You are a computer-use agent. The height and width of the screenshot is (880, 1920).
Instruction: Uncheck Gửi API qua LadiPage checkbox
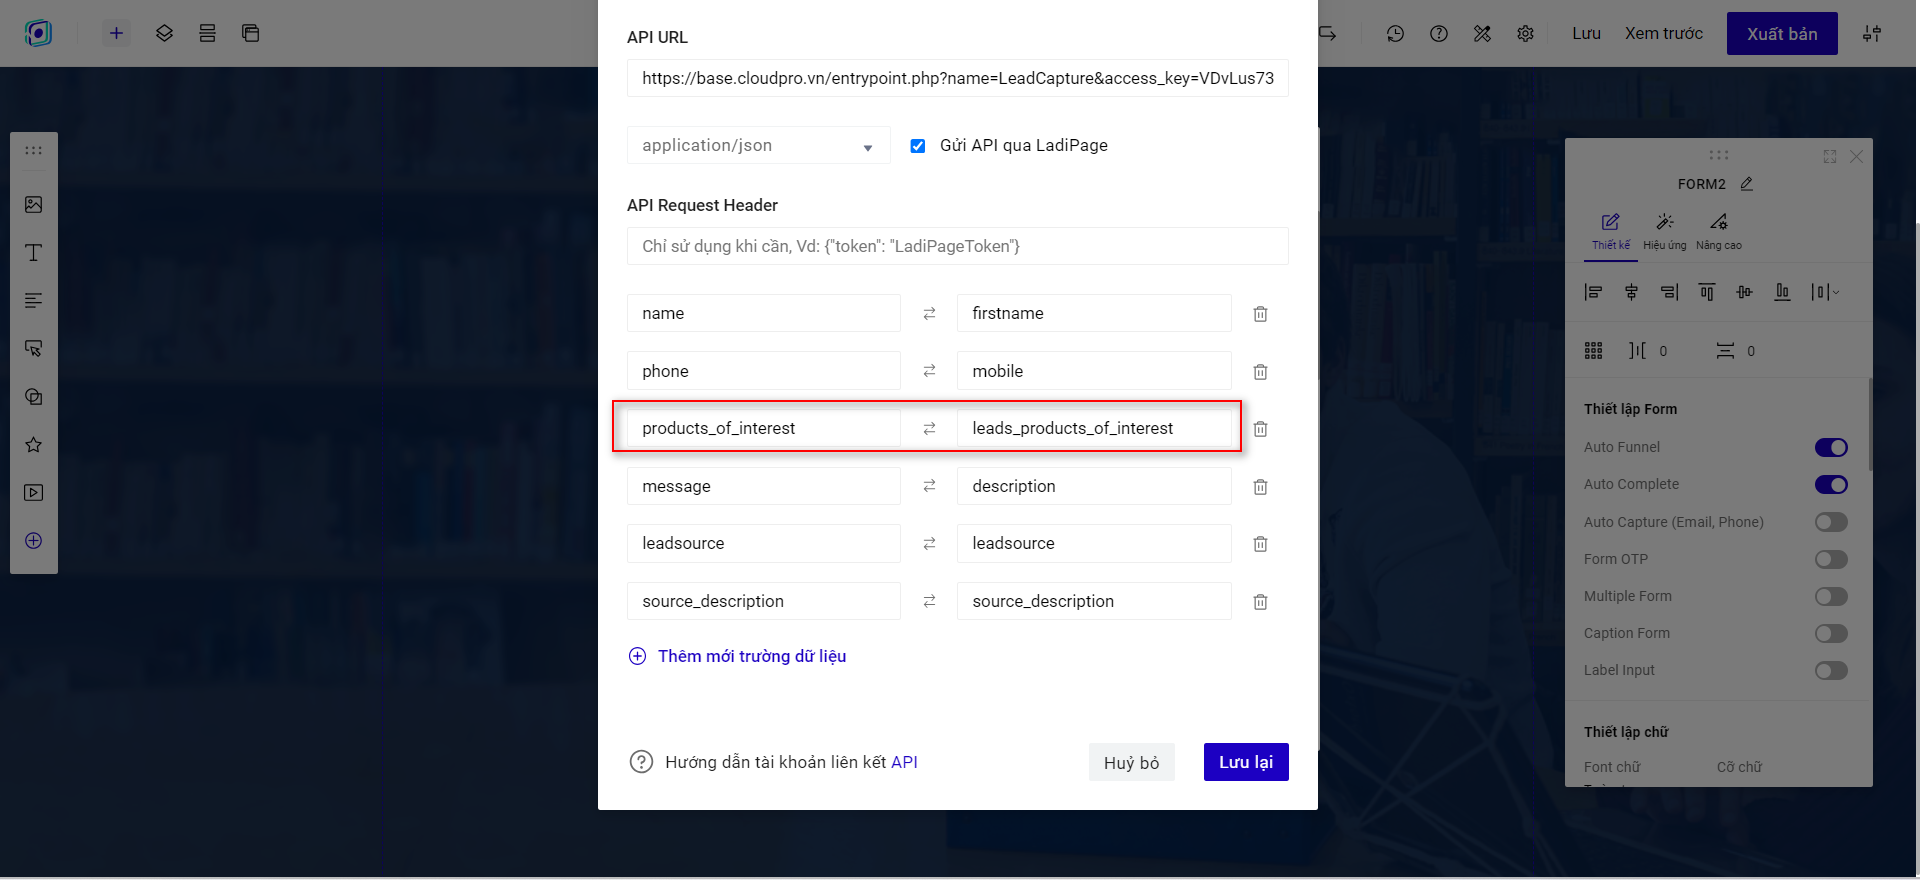click(x=917, y=146)
